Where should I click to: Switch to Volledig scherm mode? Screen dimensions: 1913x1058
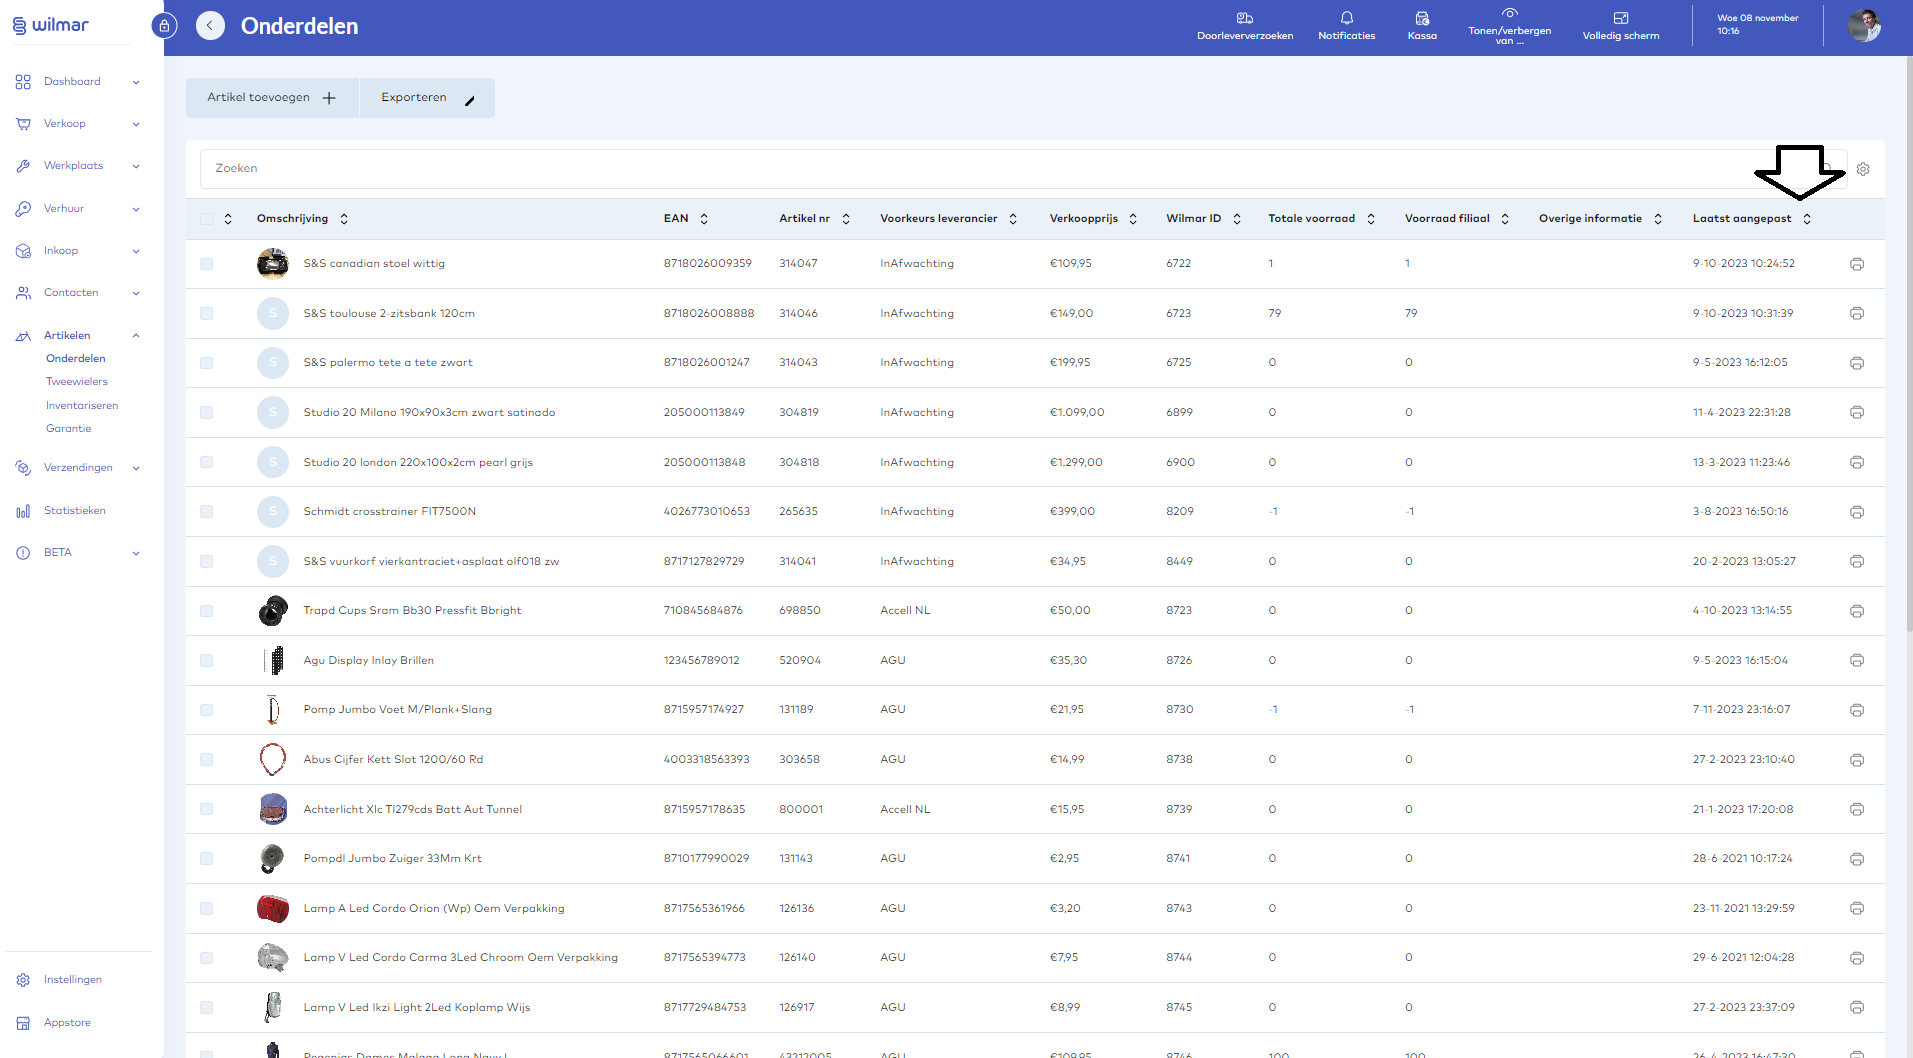coord(1620,18)
